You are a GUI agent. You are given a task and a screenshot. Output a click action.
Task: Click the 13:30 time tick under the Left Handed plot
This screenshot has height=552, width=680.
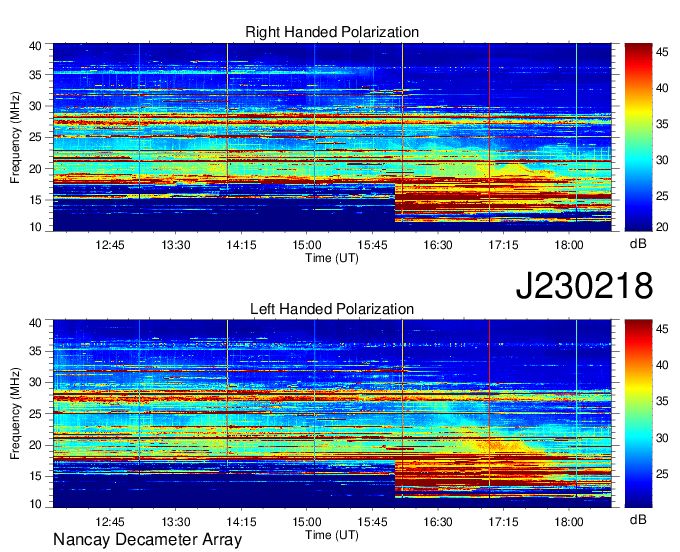[176, 522]
